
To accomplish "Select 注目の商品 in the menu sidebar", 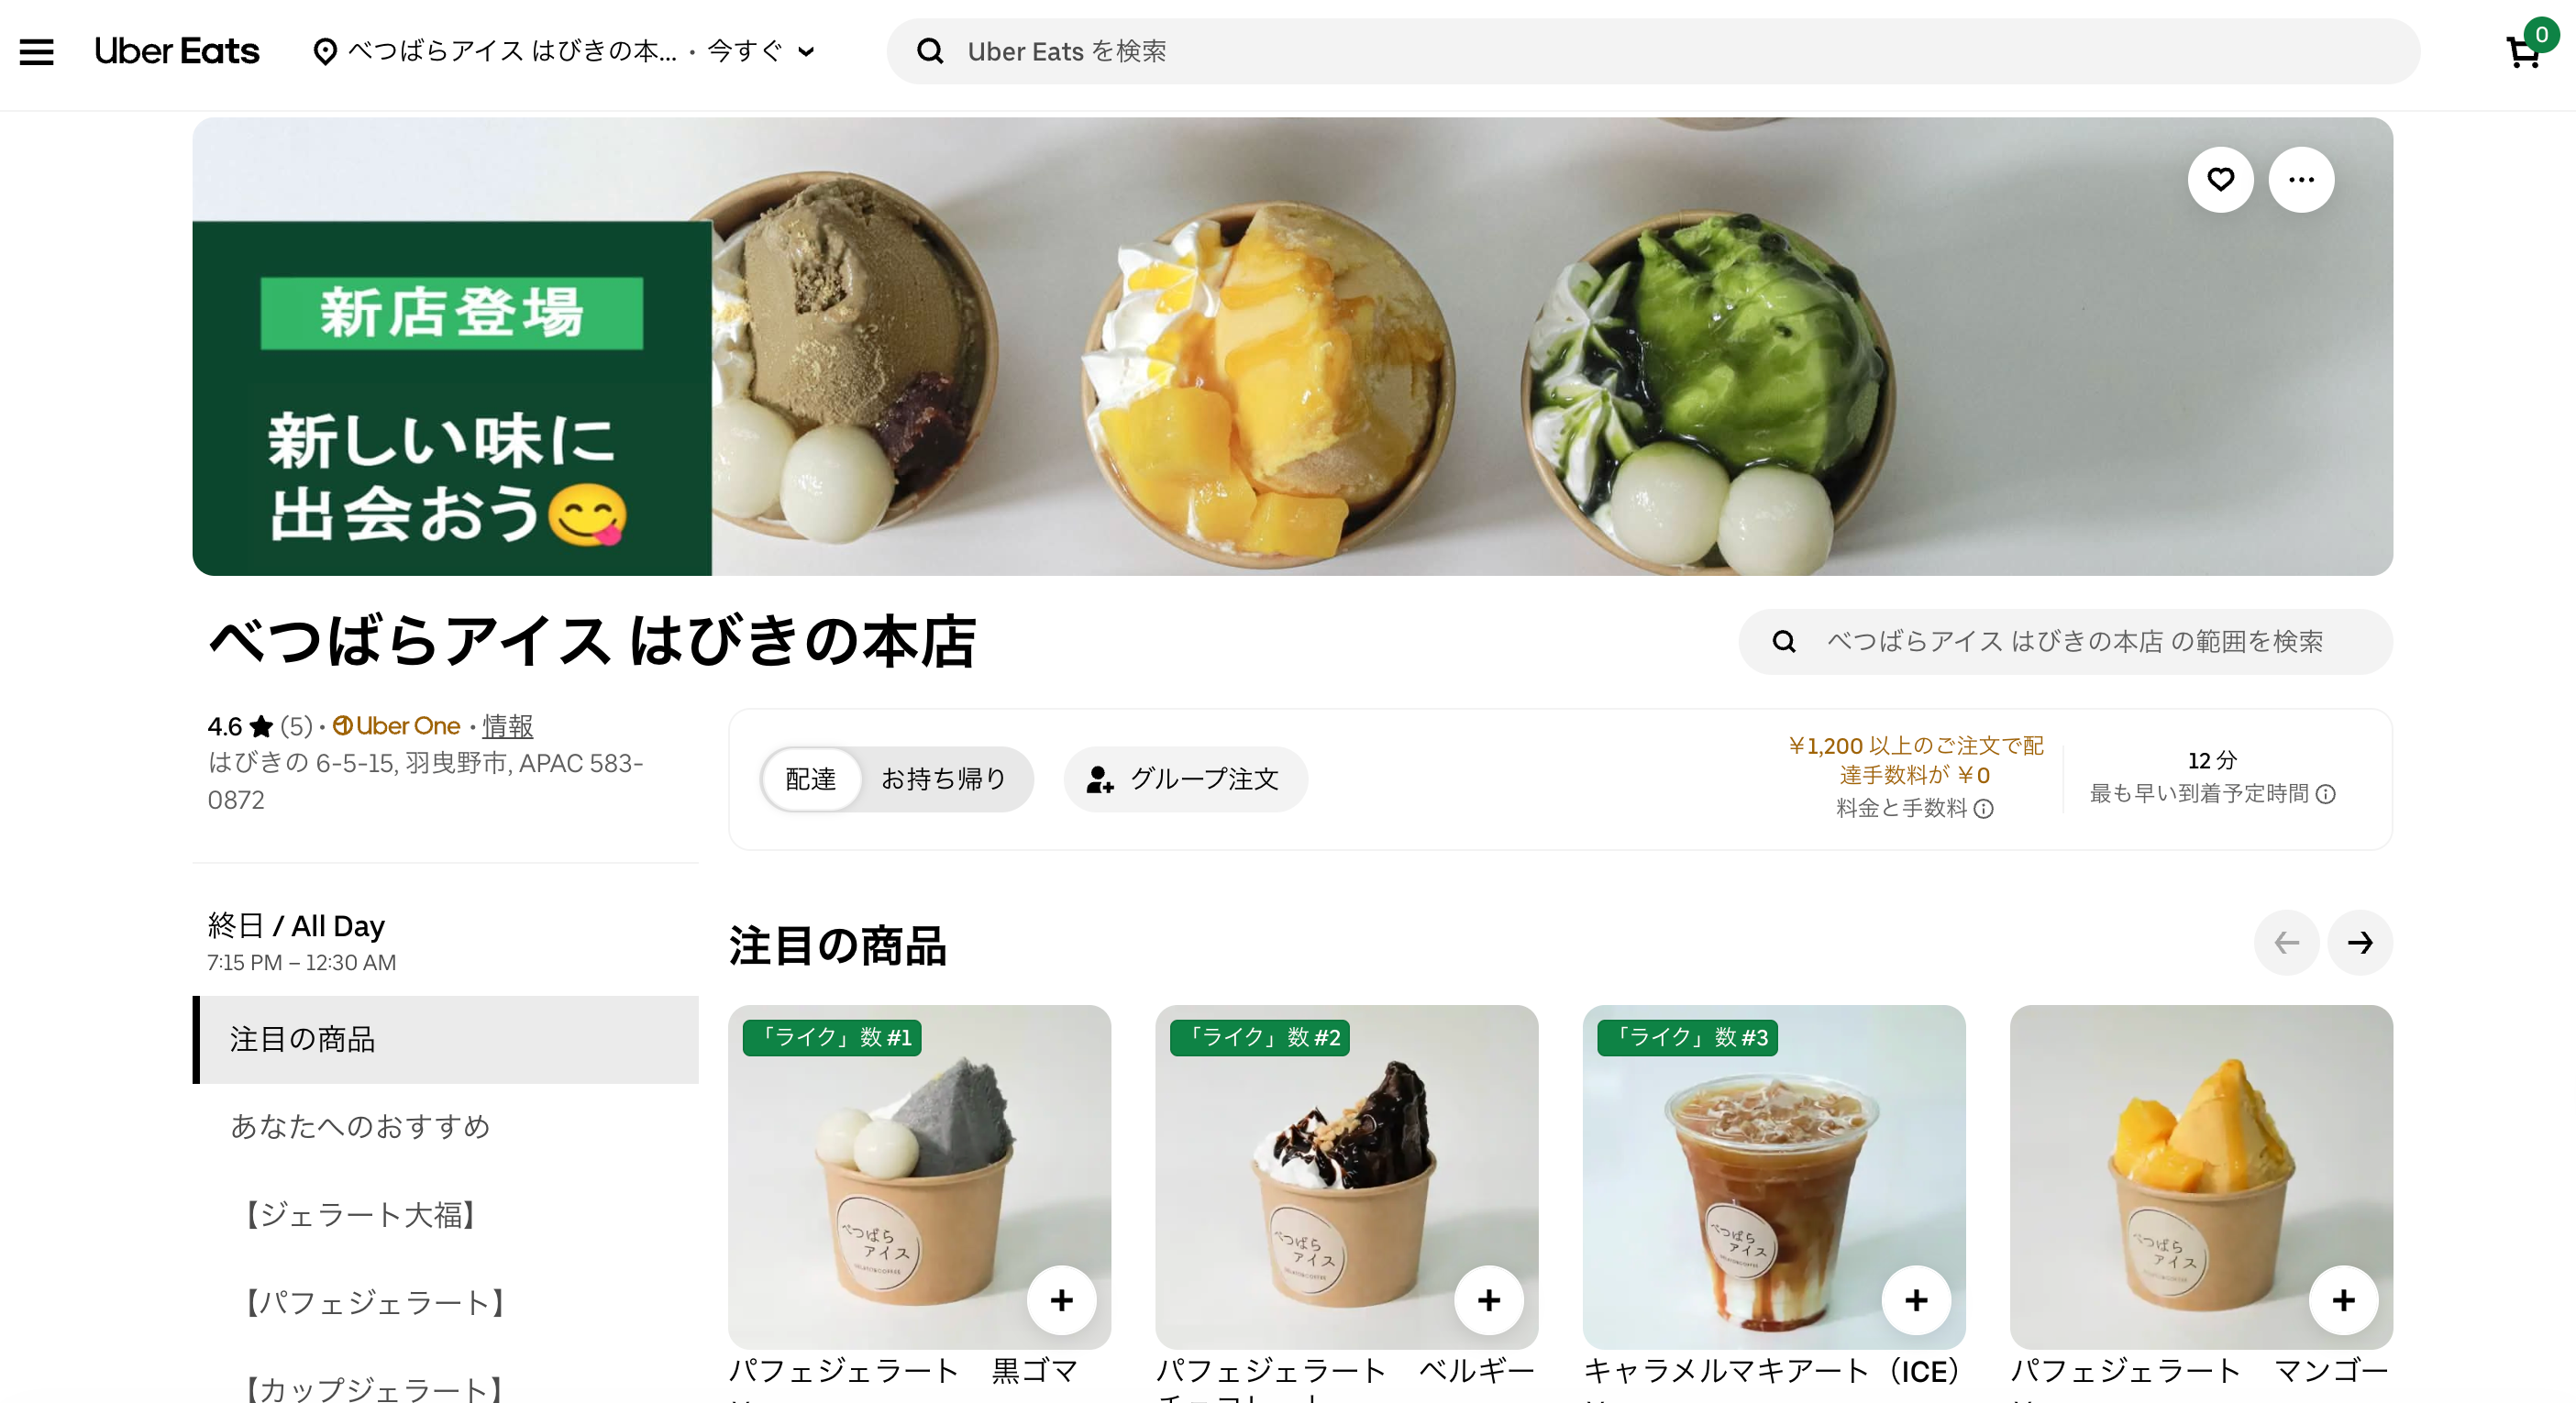I will pyautogui.click(x=446, y=1039).
